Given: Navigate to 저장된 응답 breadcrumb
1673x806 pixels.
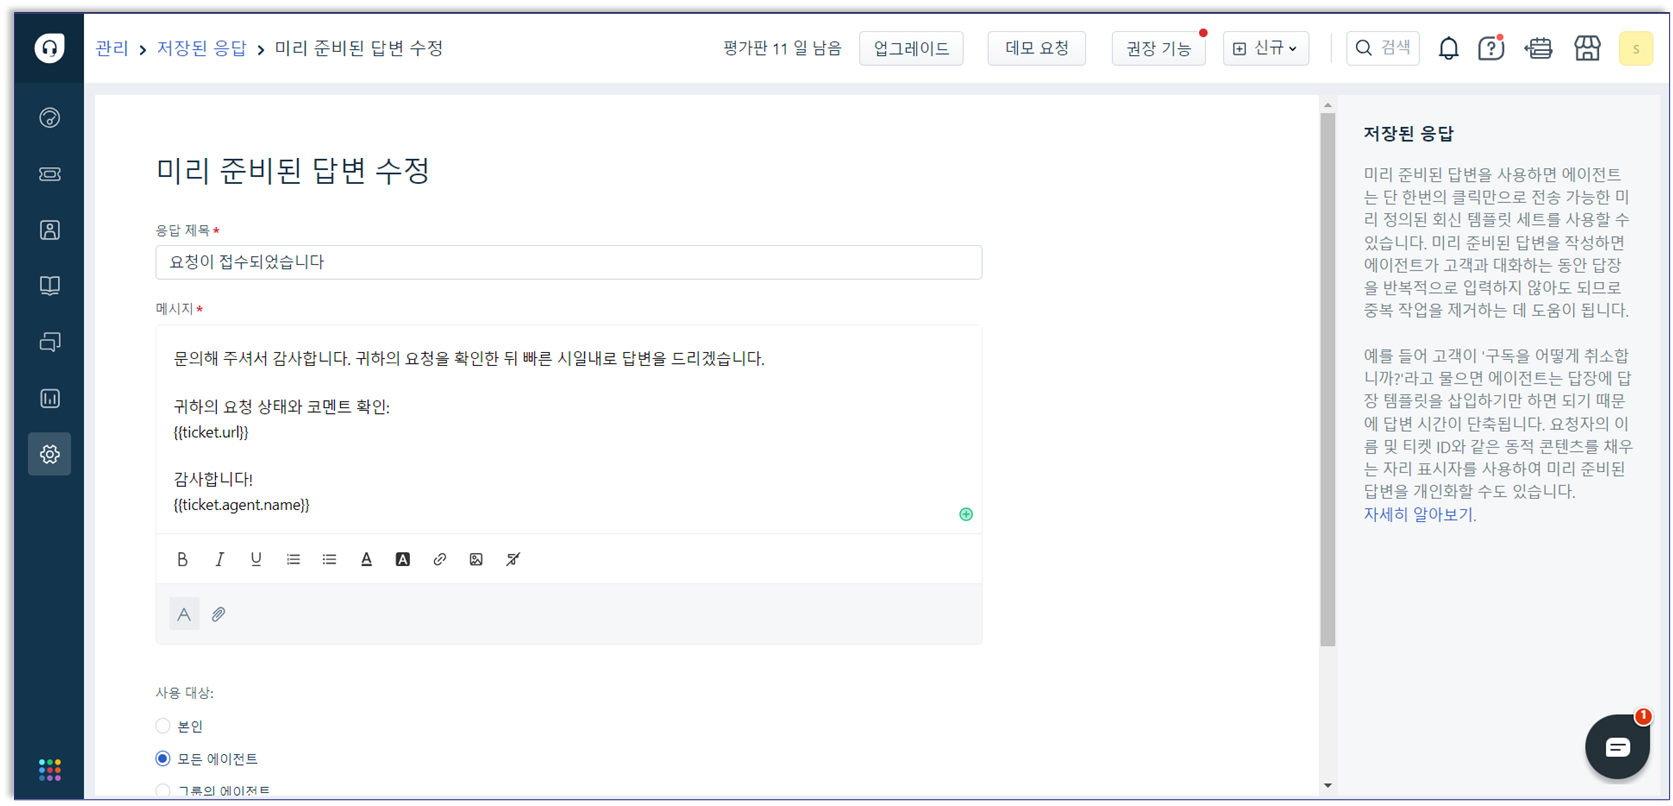Looking at the screenshot, I should point(201,48).
